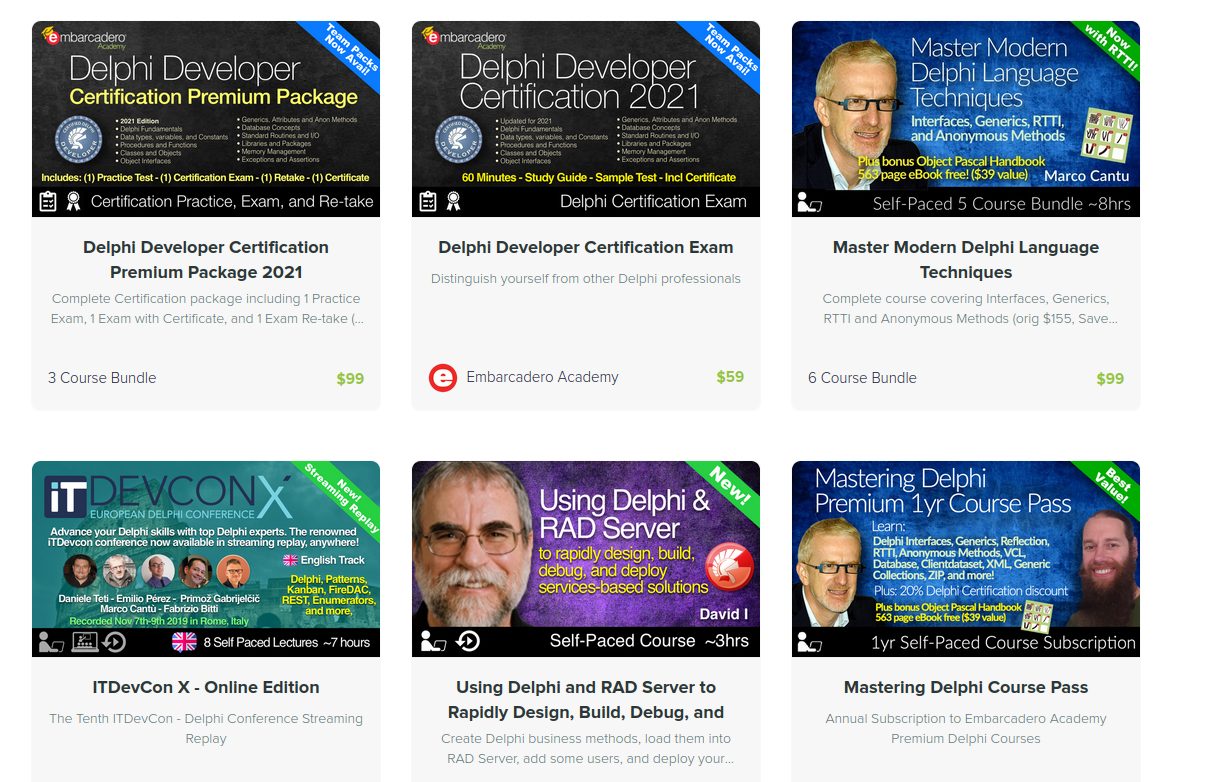Open the Mastering Delphi Course Pass title
This screenshot has width=1213, height=782.
(966, 687)
